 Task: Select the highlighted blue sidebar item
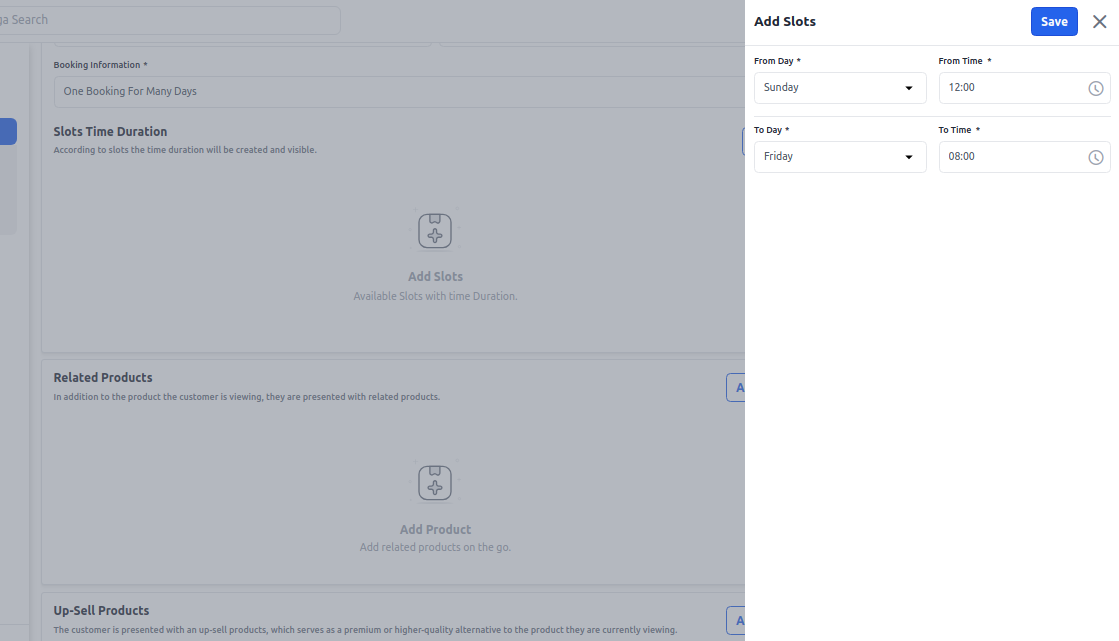click(x=8, y=132)
